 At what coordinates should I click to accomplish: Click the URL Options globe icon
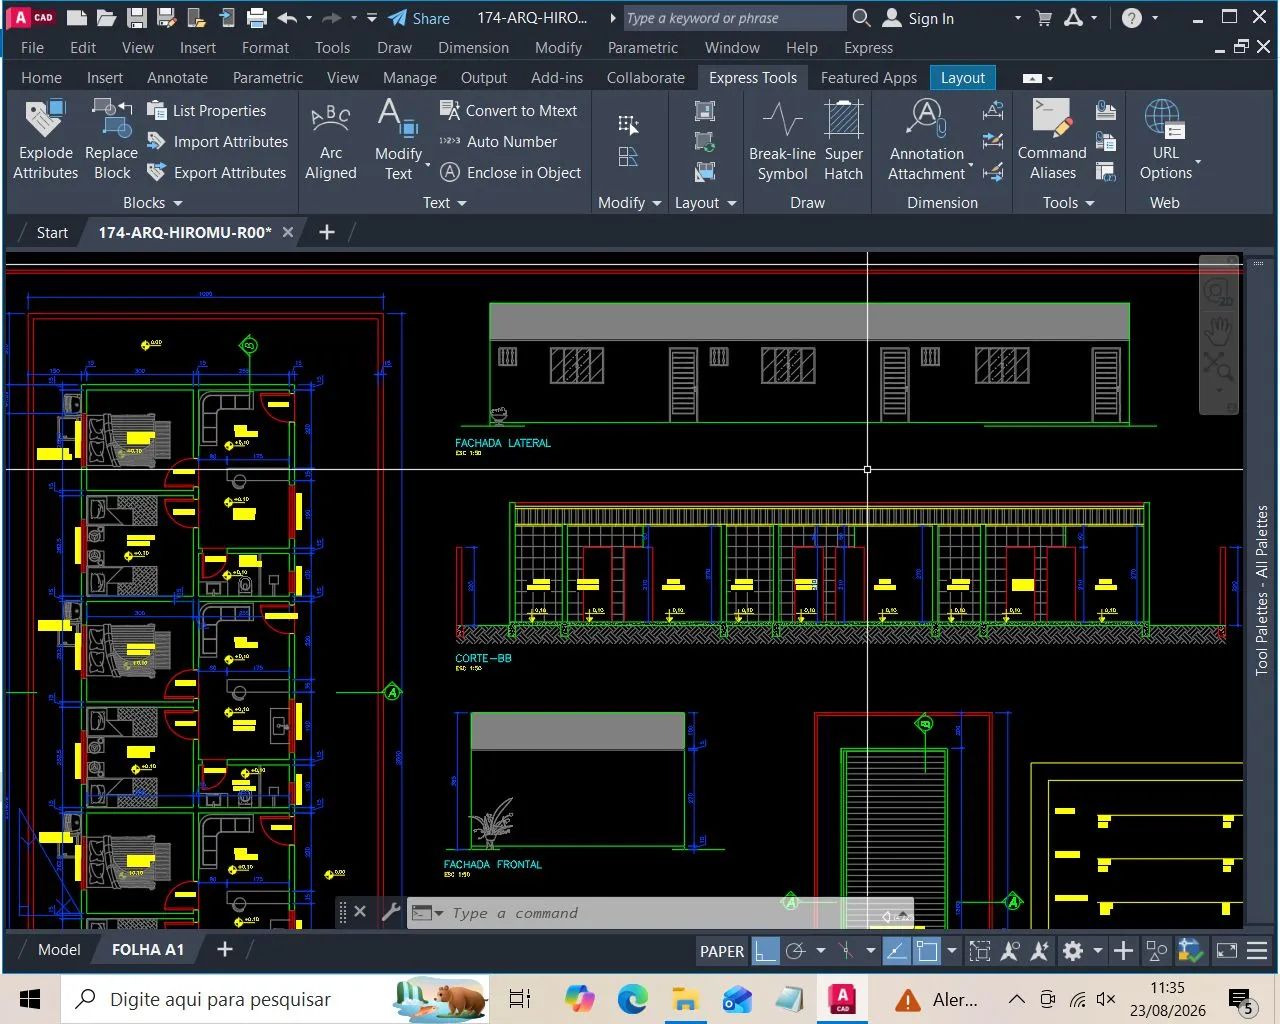1165,119
